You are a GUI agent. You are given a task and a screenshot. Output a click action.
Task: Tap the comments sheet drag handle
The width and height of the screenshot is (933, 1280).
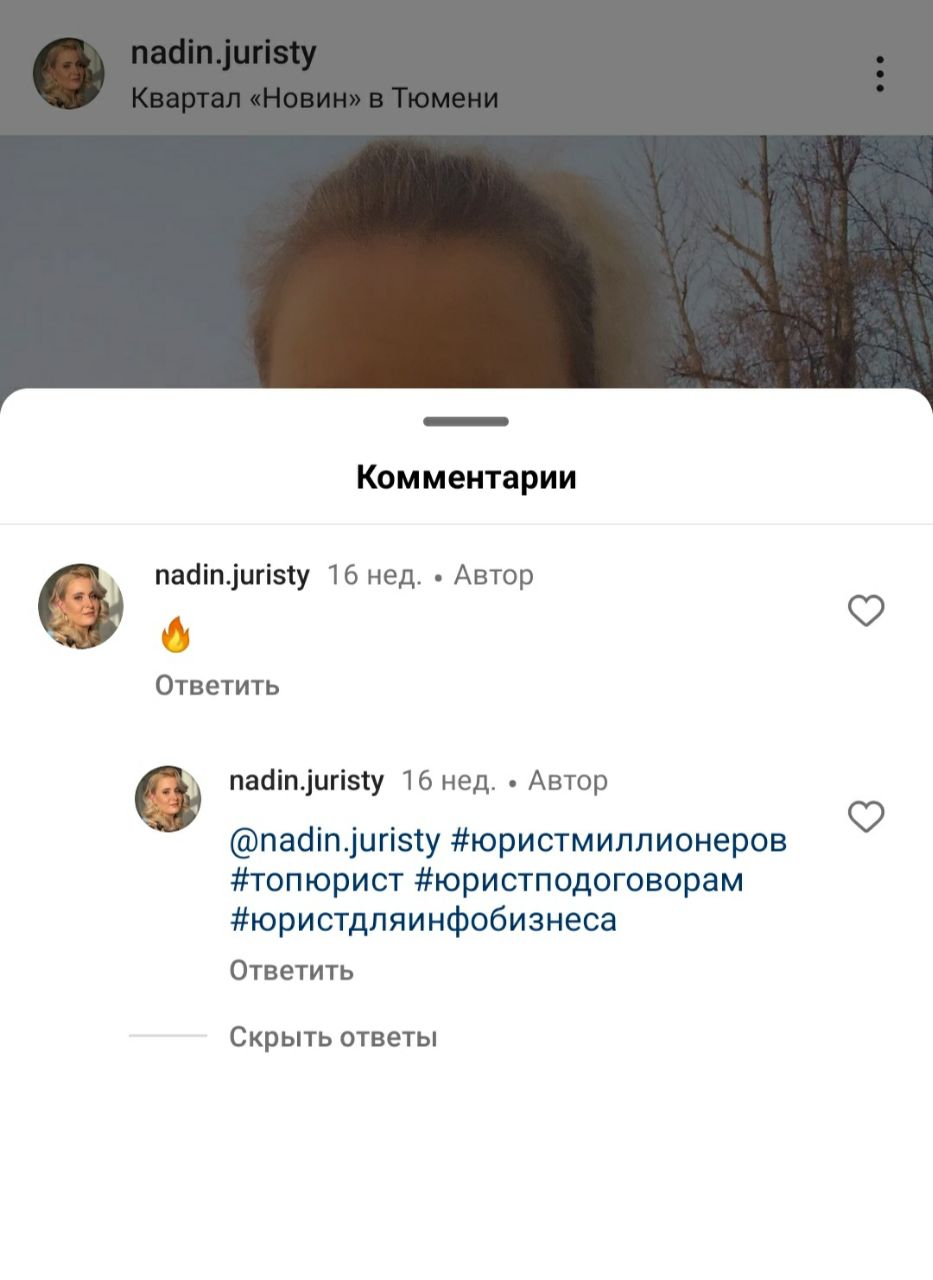coord(466,421)
